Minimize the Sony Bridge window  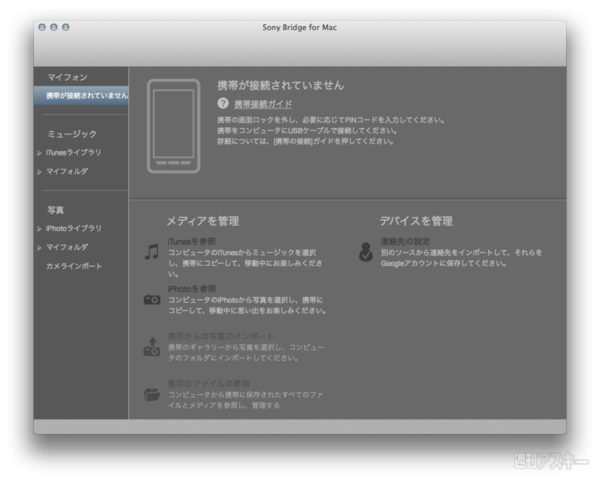coord(54,27)
